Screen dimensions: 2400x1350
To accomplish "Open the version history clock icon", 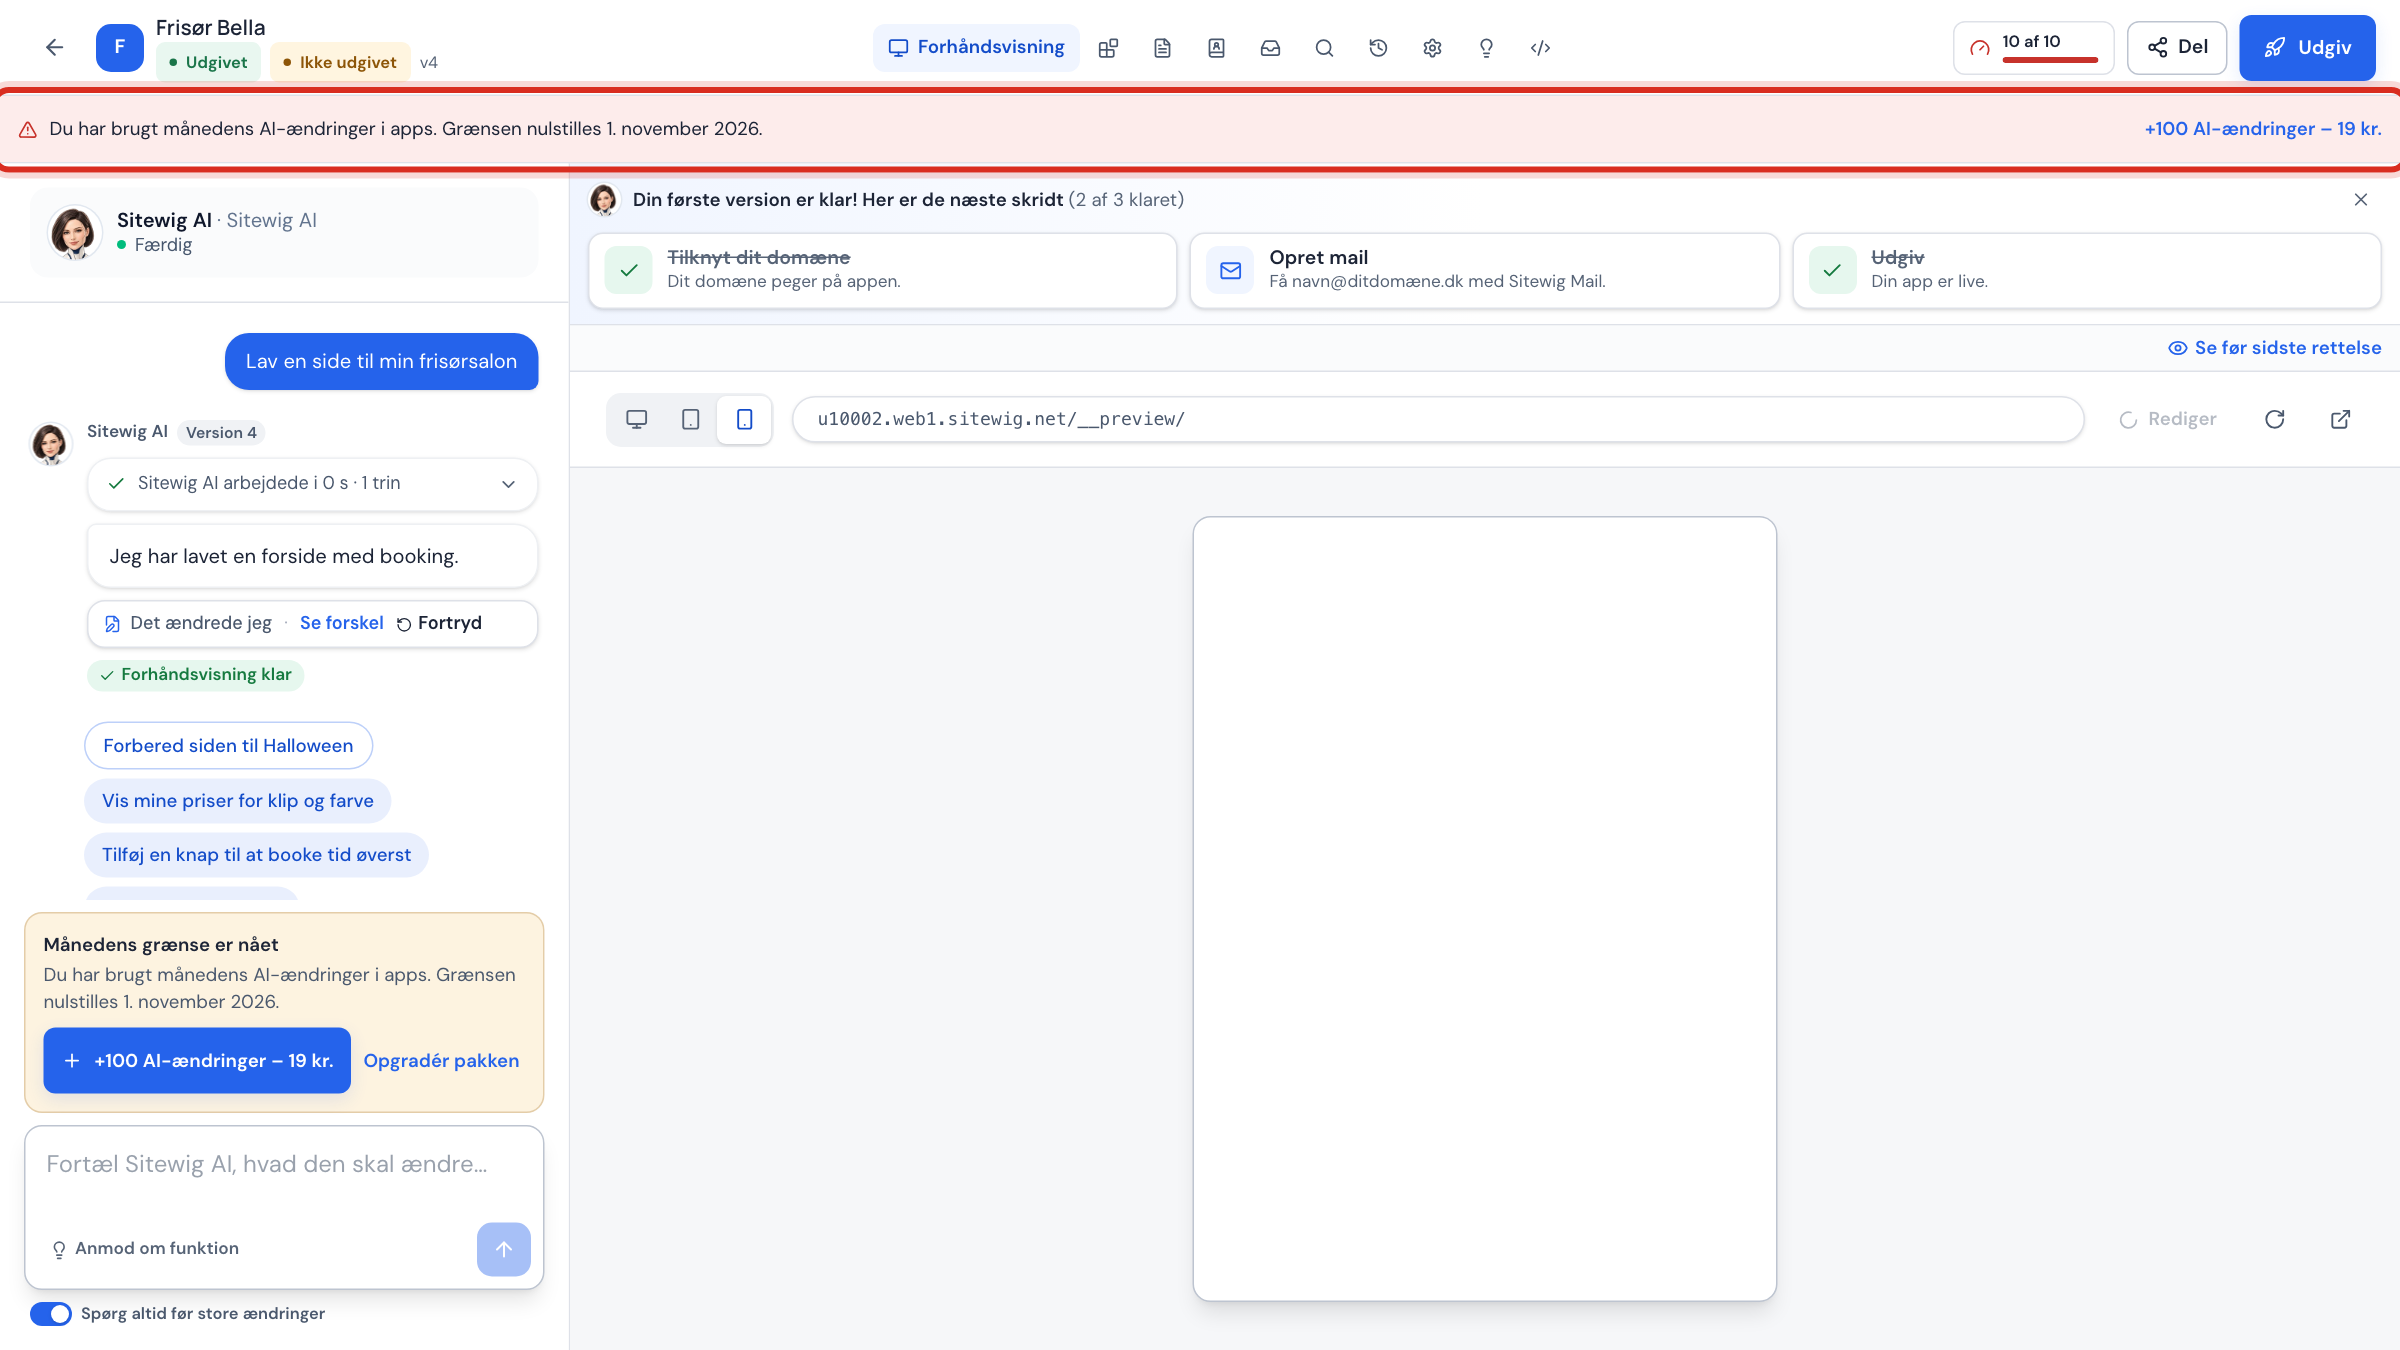I will (x=1378, y=48).
